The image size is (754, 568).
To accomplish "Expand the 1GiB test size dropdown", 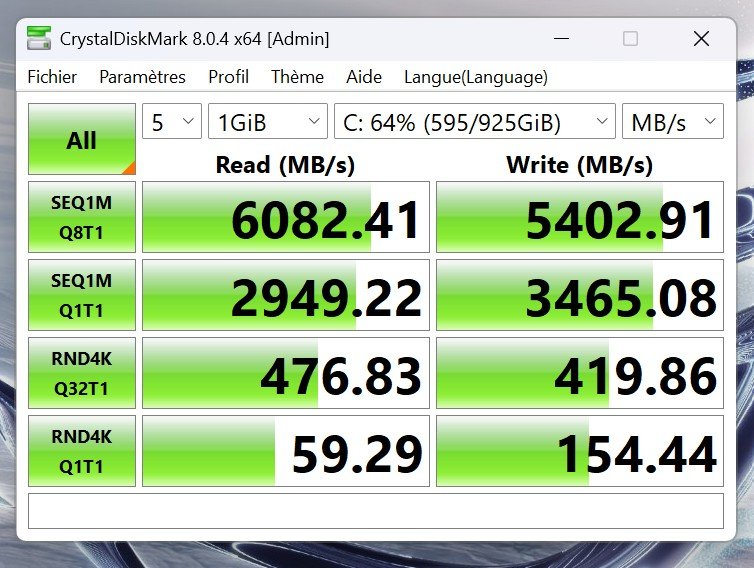I will pyautogui.click(x=268, y=121).
